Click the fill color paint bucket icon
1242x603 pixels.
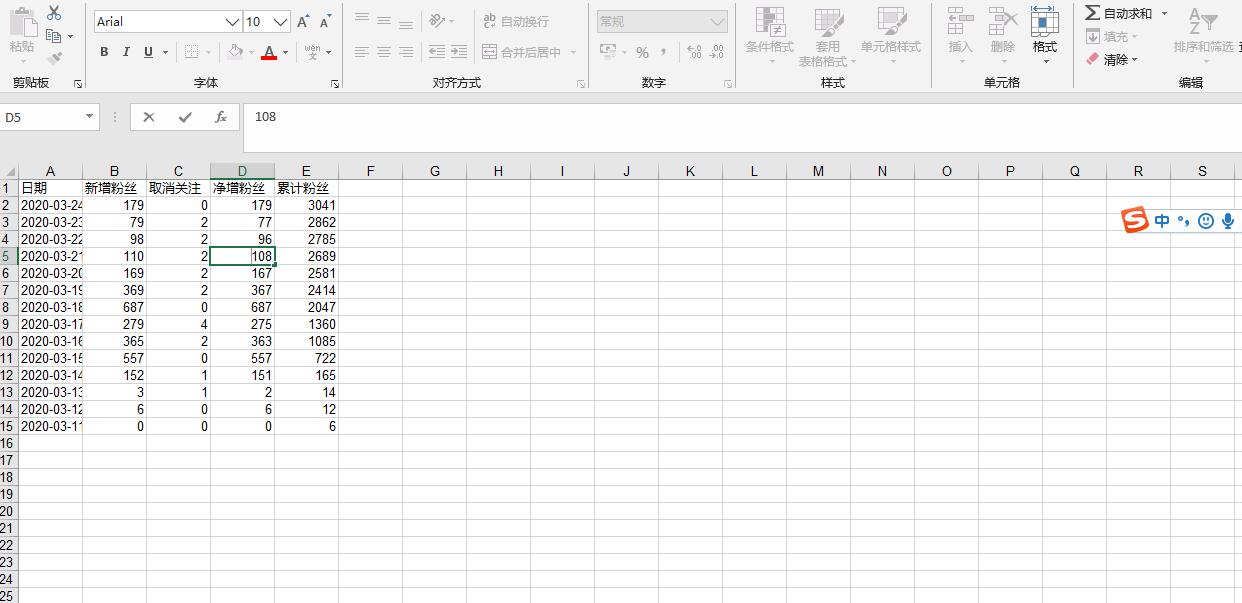coord(235,52)
